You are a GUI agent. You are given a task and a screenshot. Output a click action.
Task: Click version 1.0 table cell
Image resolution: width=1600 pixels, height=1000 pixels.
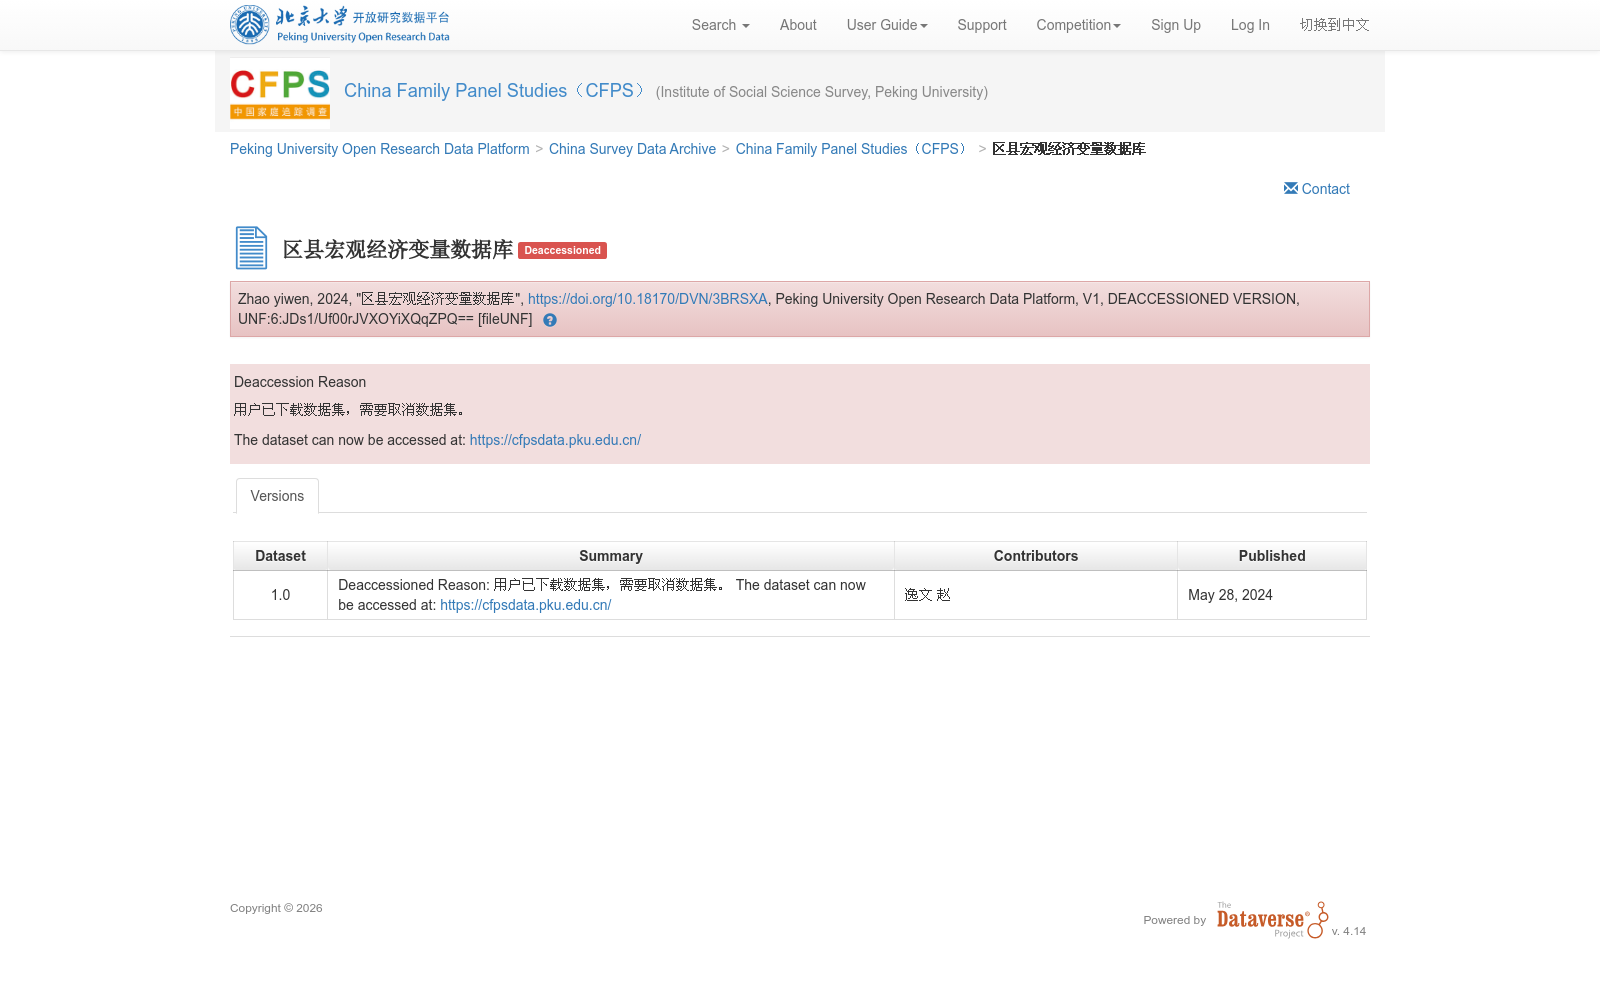tap(280, 595)
